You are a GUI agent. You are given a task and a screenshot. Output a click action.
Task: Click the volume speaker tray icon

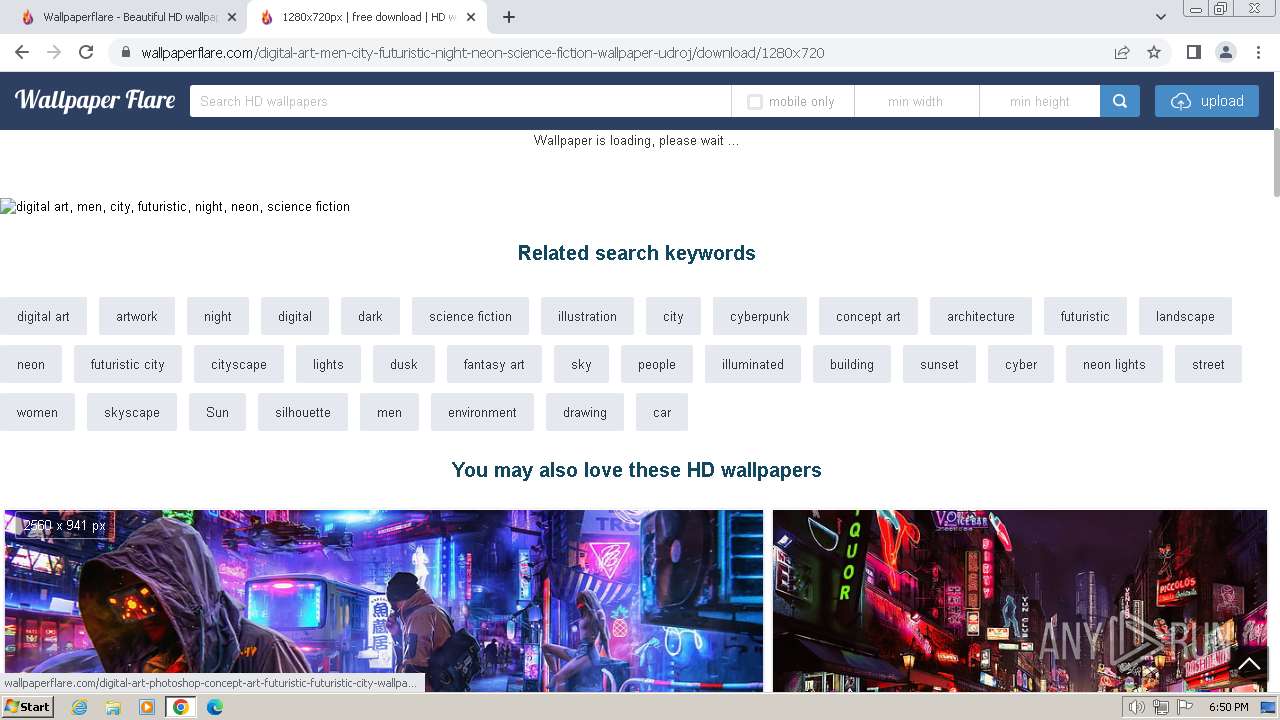click(1137, 707)
